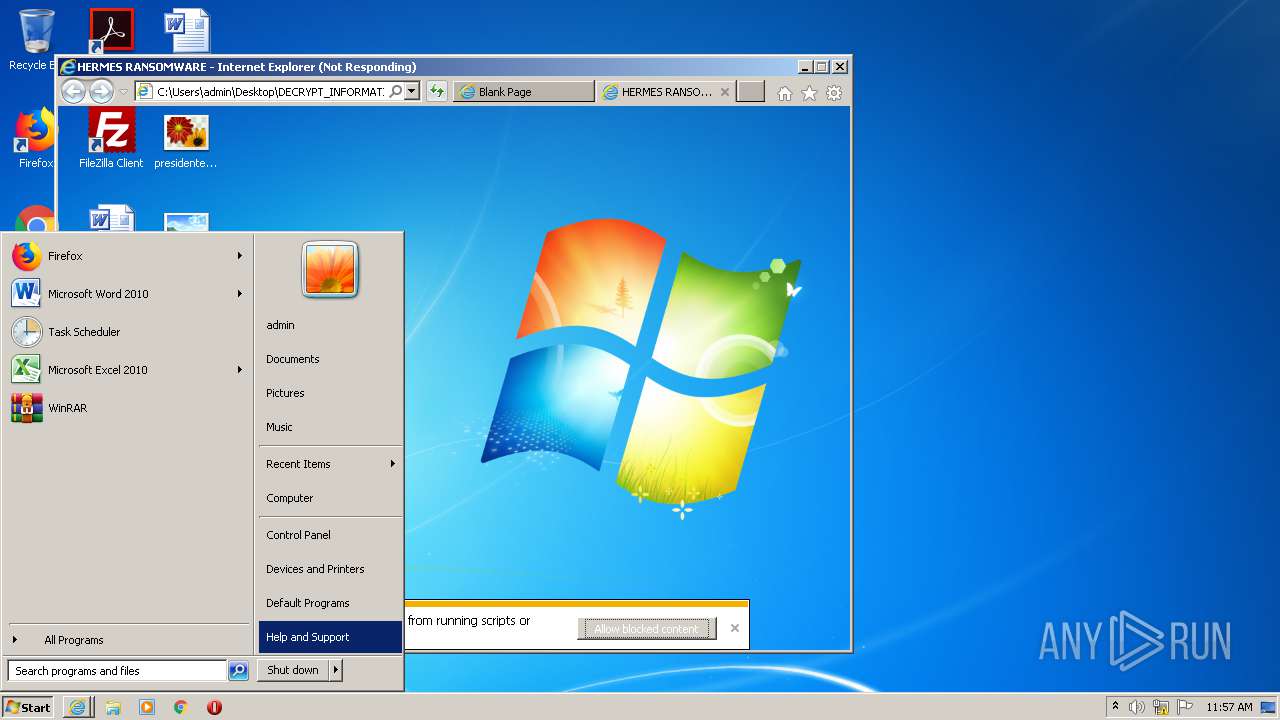Open the recent pages dropdown arrow
Screen dimensions: 1280x720
click(124, 92)
